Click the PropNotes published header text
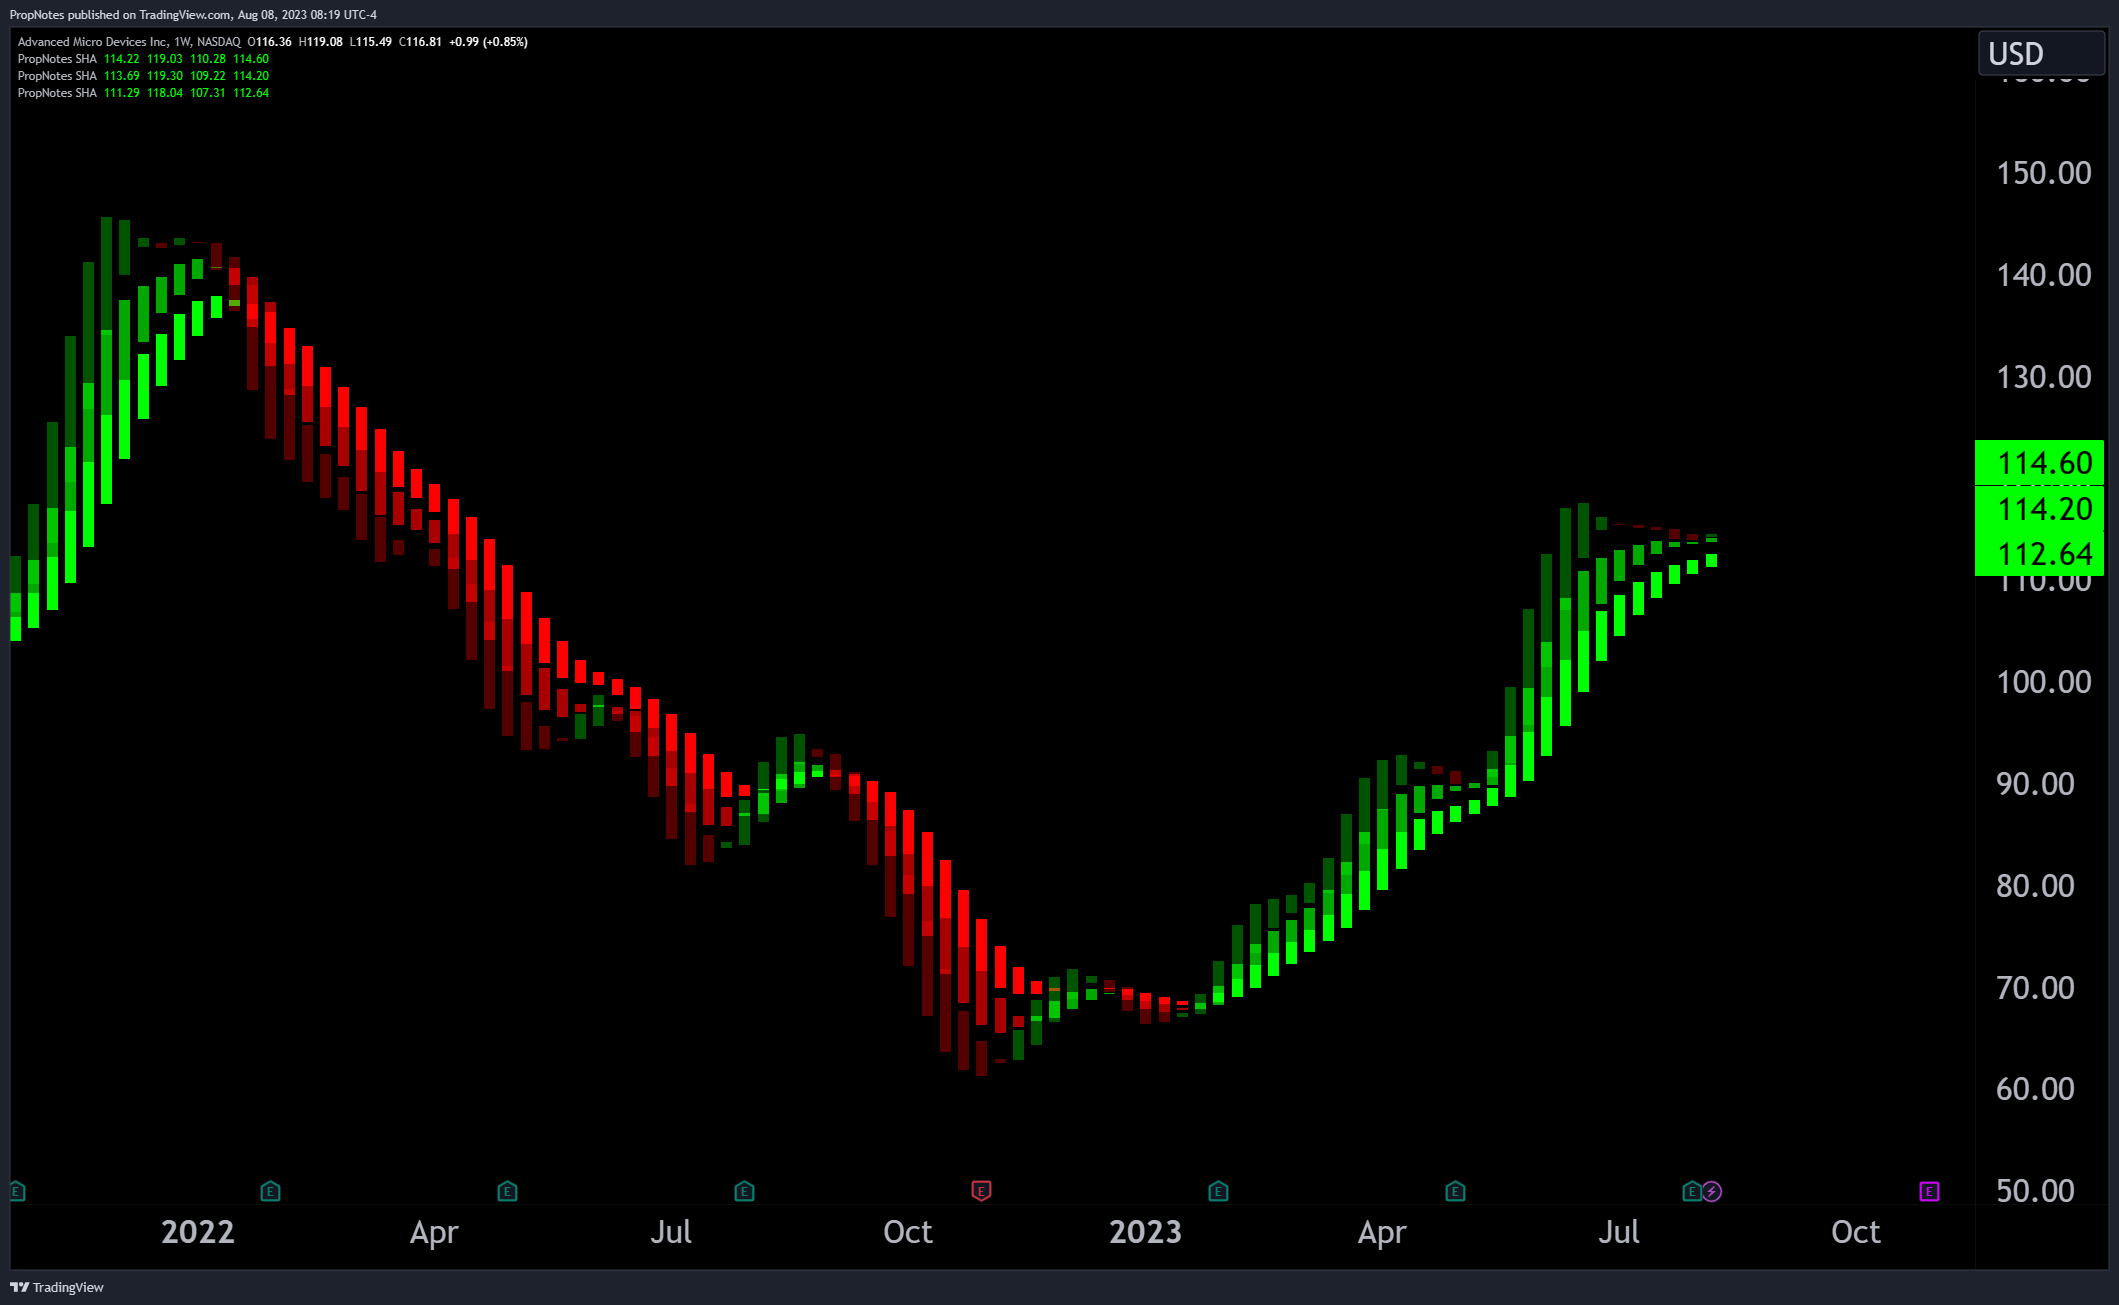2119x1305 pixels. [193, 15]
